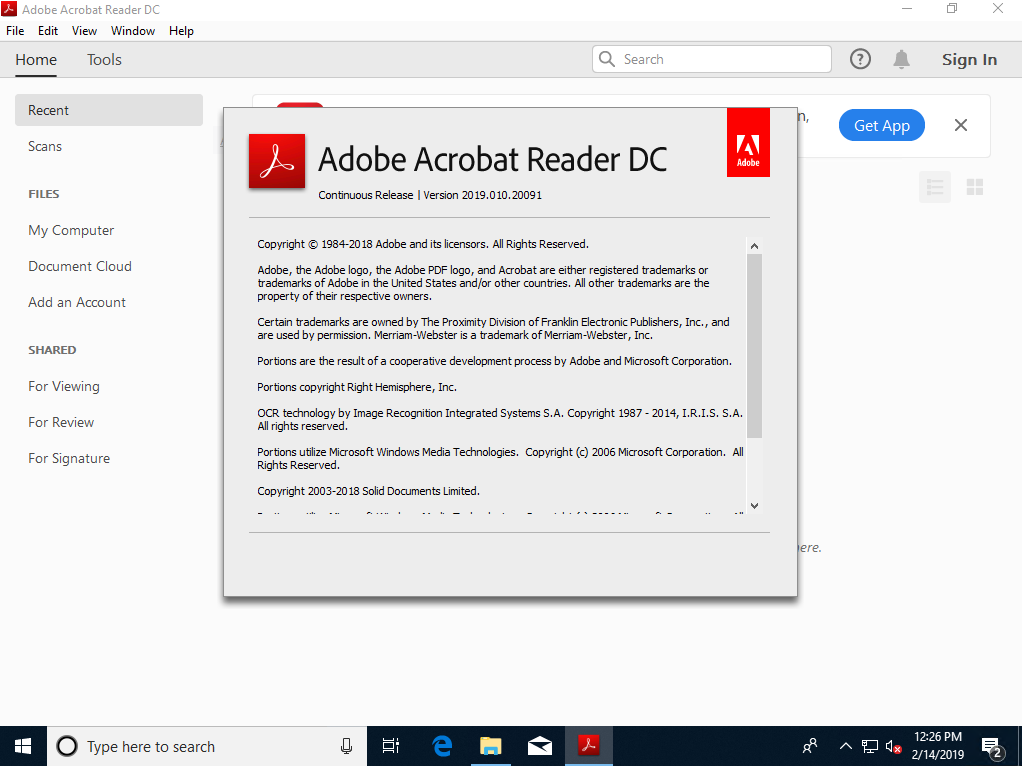Click the muted volume icon
Viewport: 1022px width, 766px height.
point(893,746)
